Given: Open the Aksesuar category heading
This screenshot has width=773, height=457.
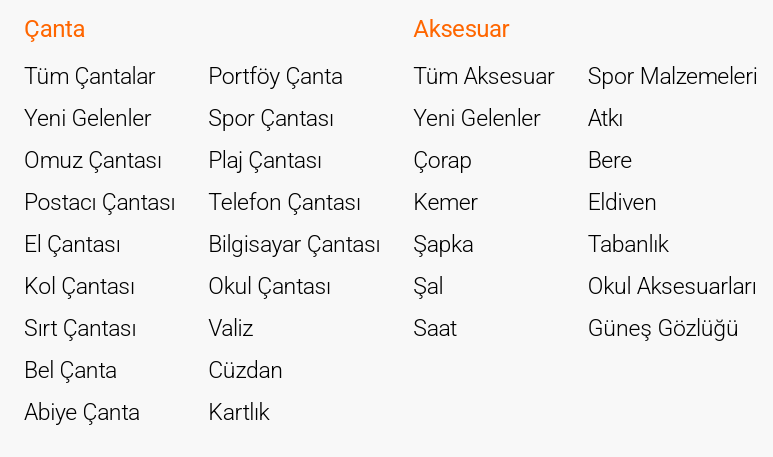Looking at the screenshot, I should [461, 29].
